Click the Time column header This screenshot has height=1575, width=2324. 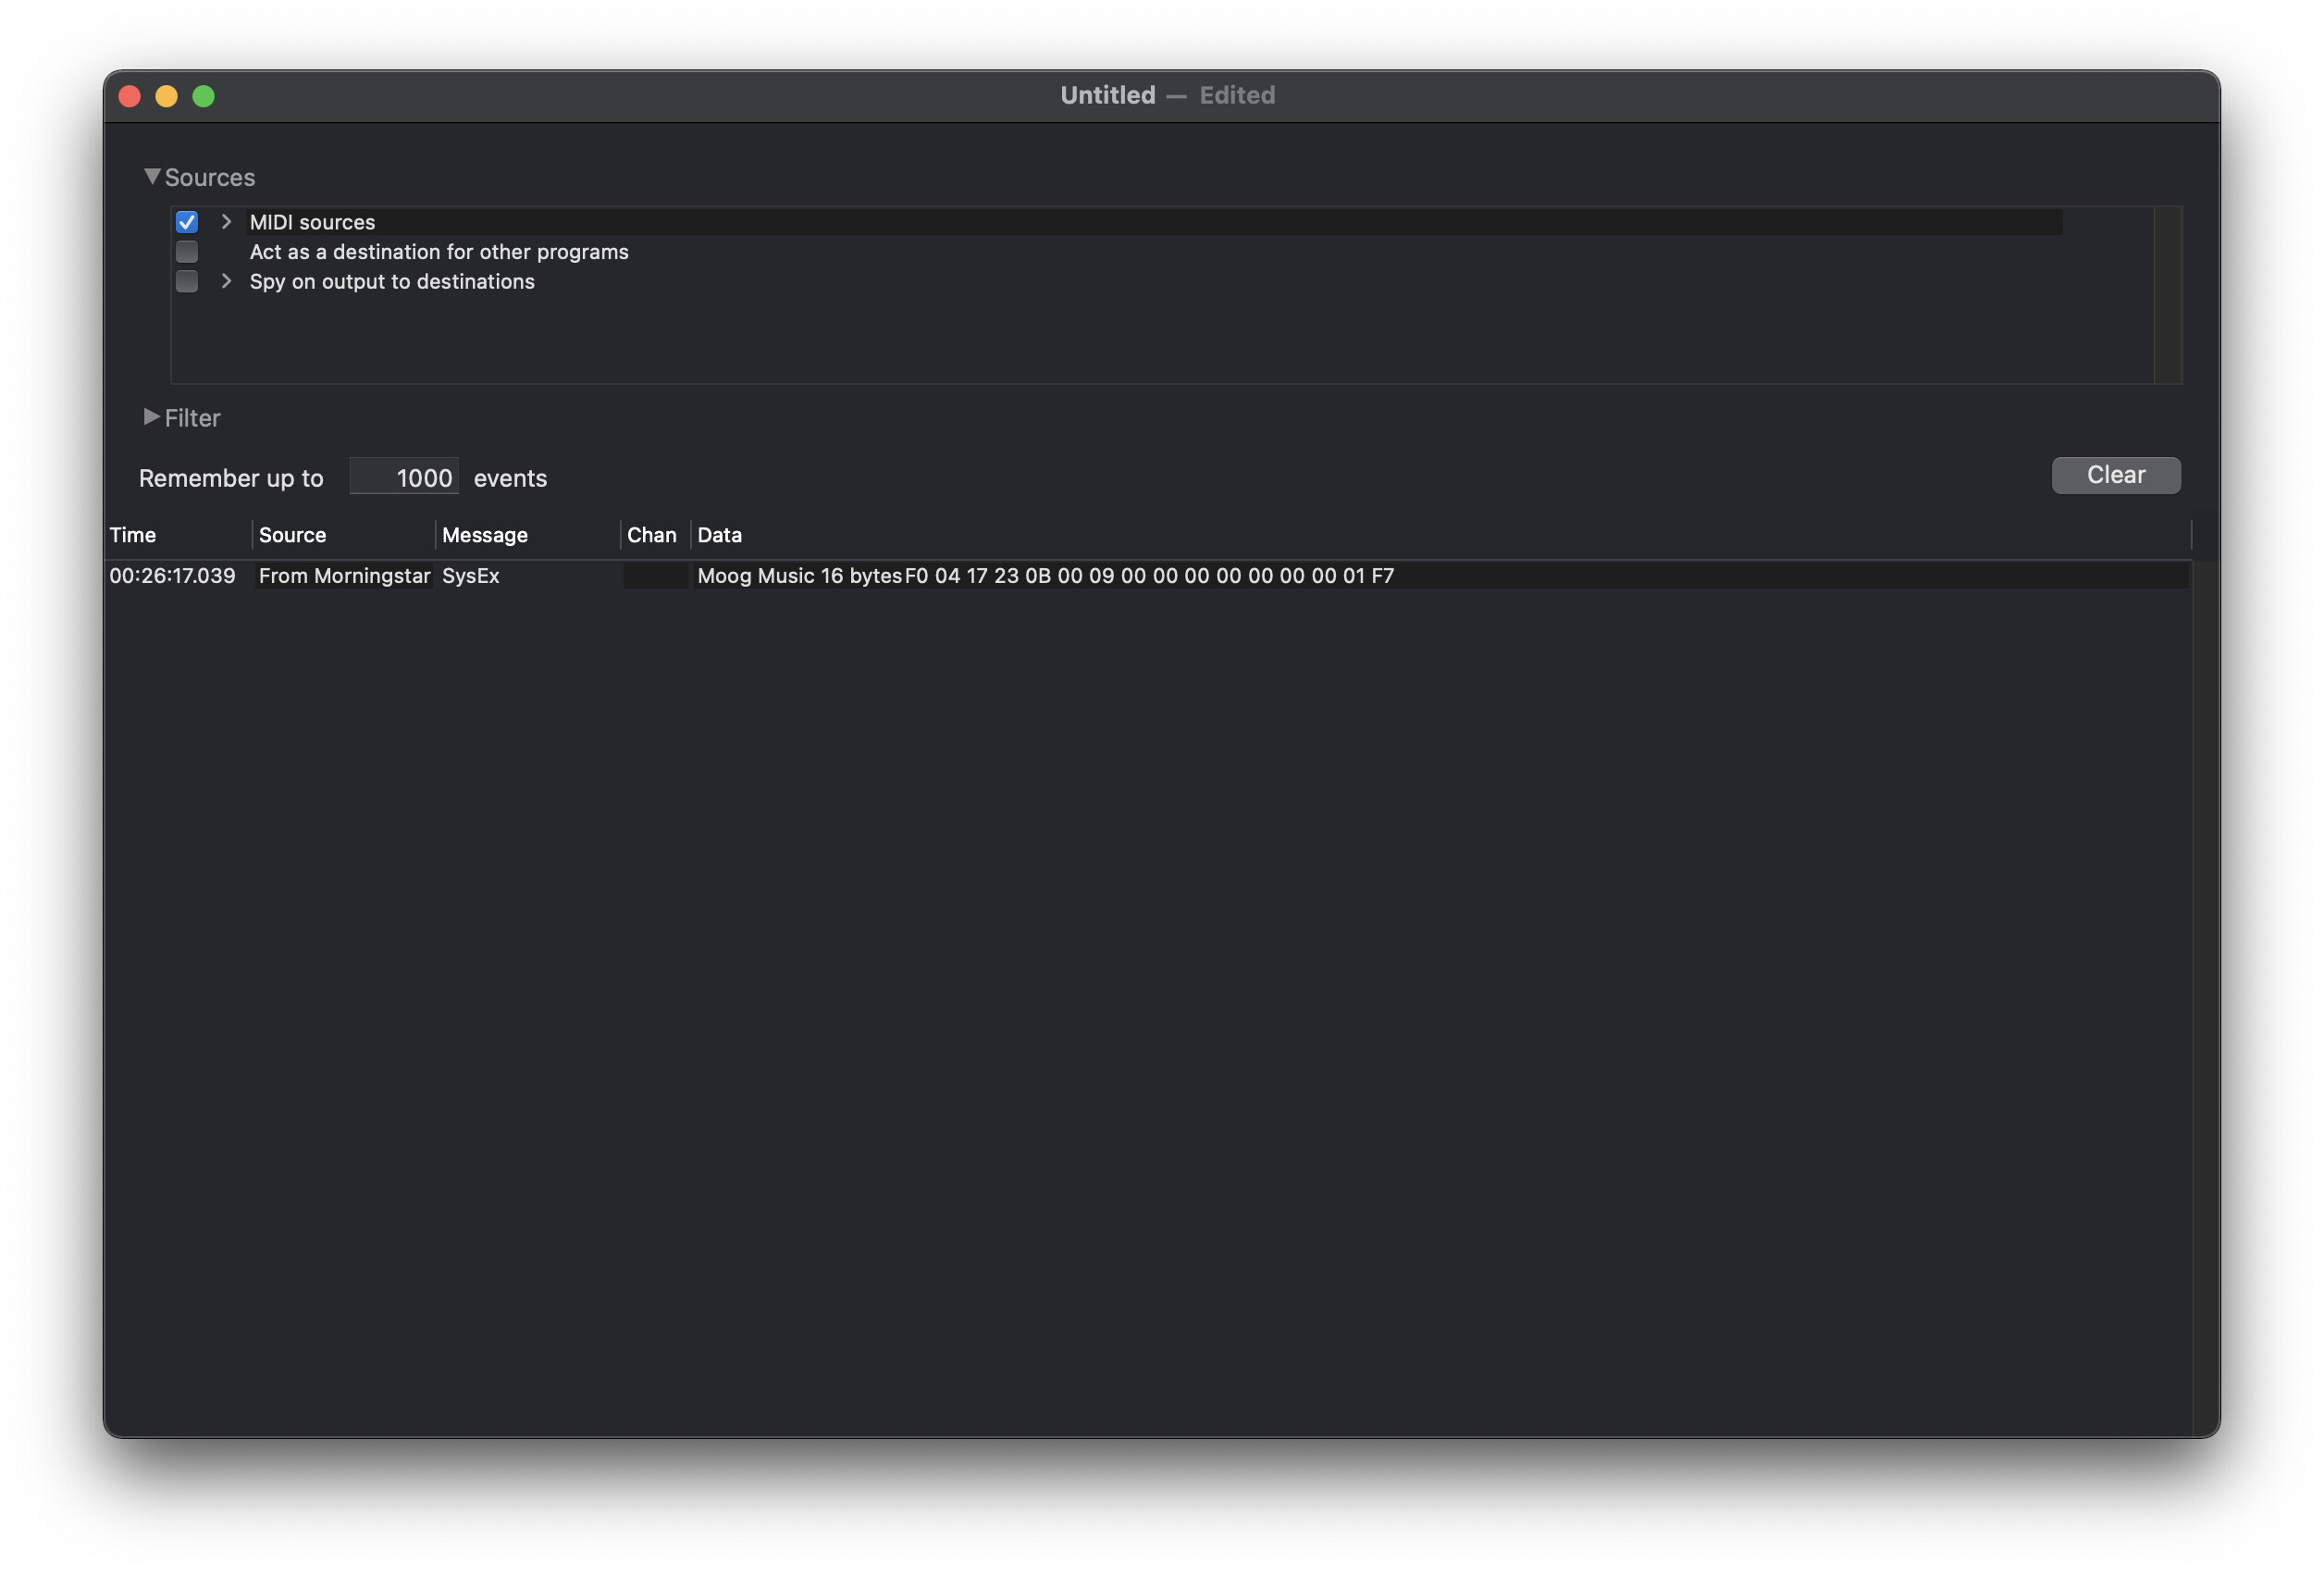(133, 535)
